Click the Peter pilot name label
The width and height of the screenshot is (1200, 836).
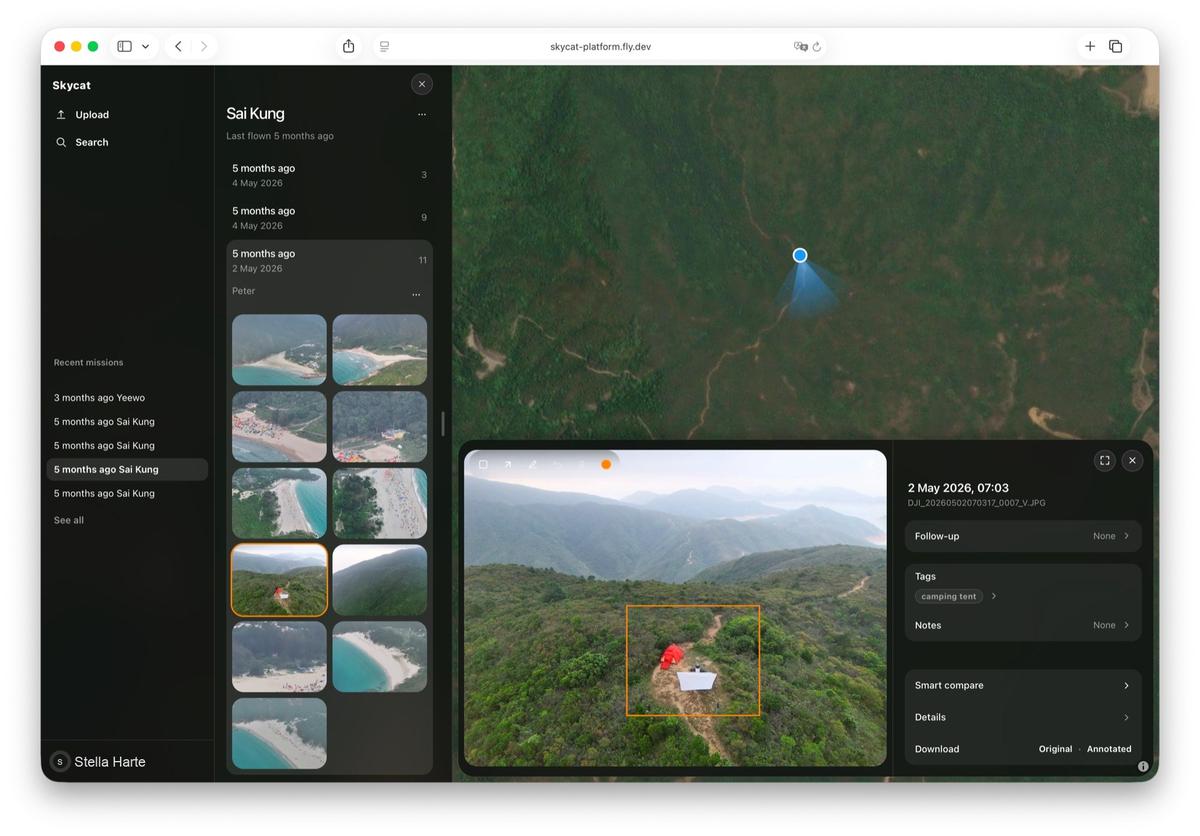[x=244, y=292]
